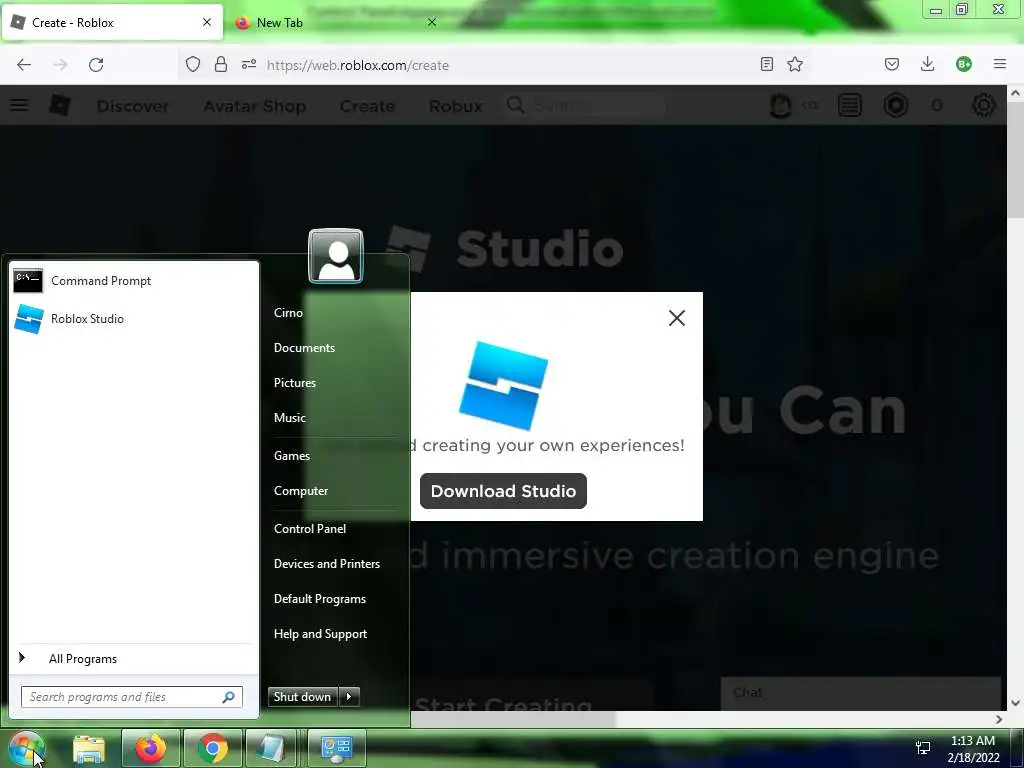Click the Download Studio button
Viewport: 1024px width, 768px height.
pos(503,491)
